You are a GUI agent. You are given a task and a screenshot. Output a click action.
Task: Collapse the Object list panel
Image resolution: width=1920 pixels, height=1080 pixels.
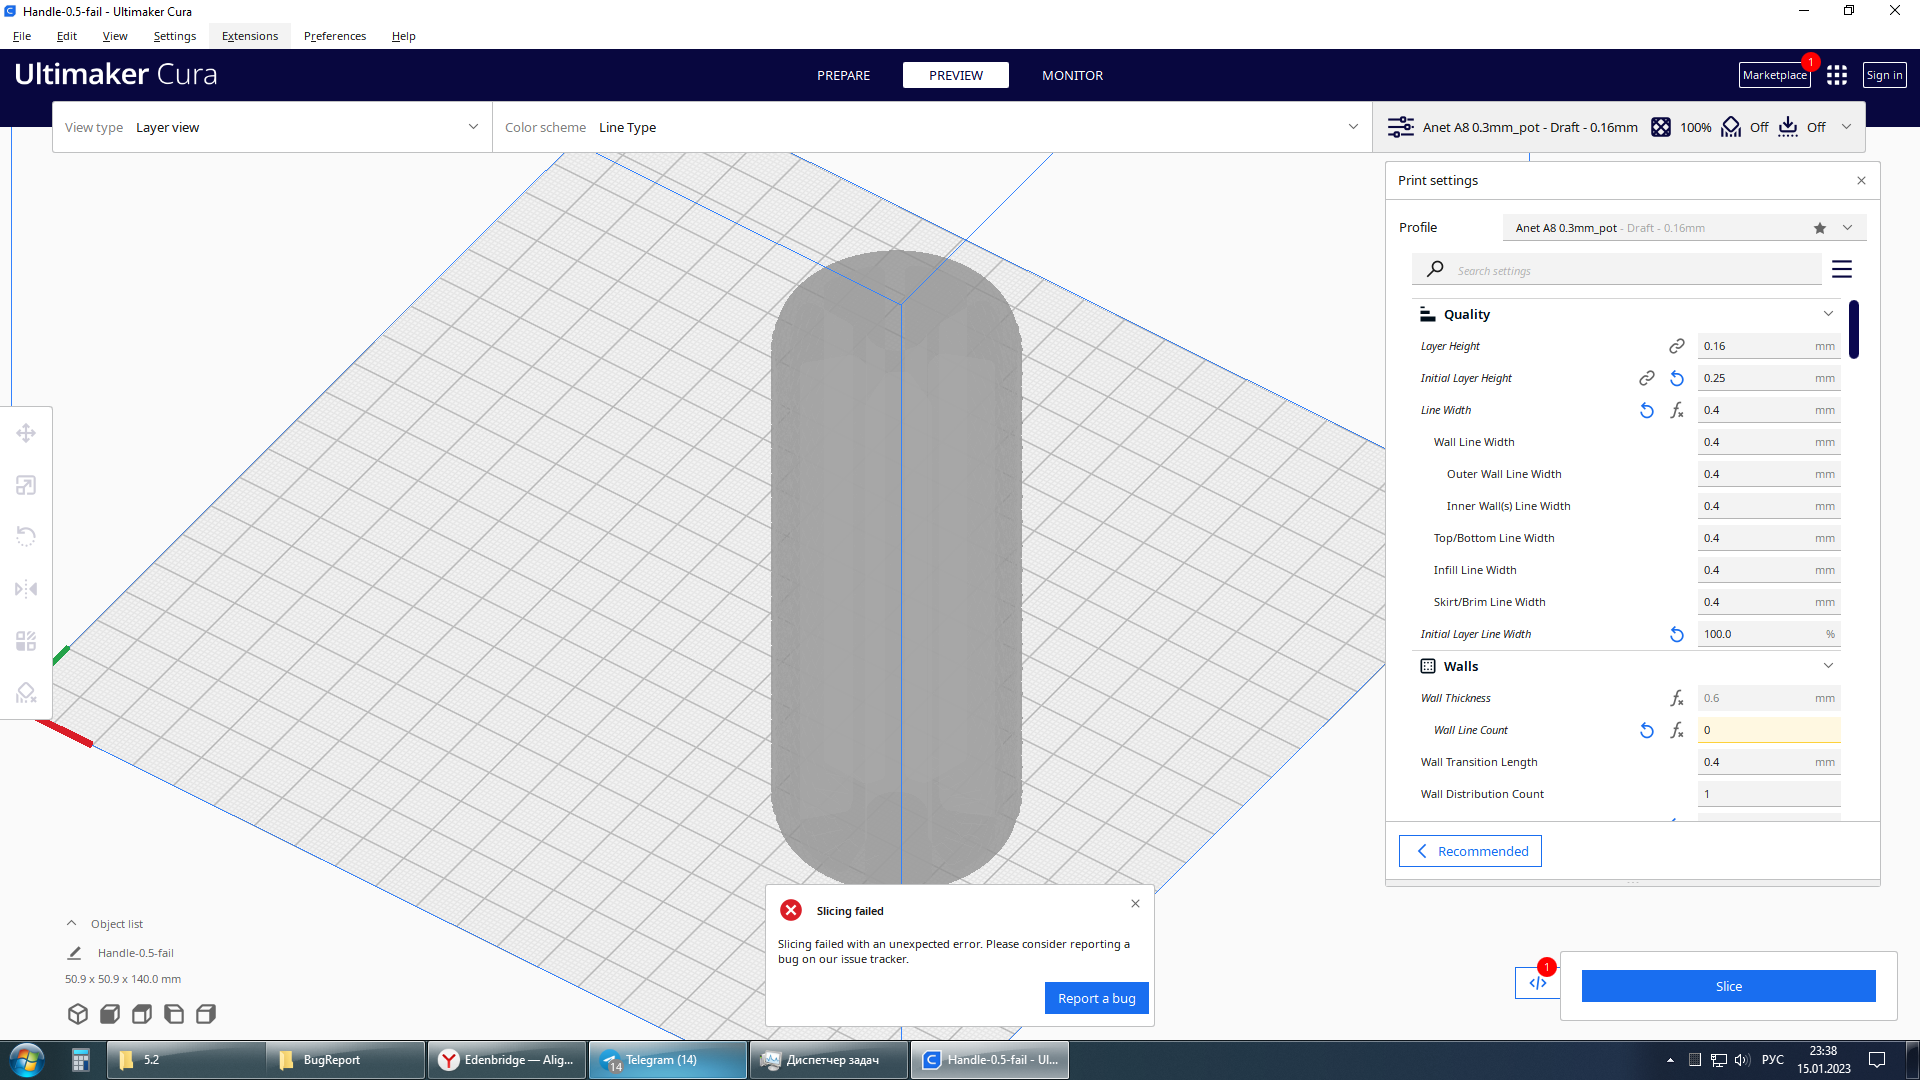tap(71, 924)
